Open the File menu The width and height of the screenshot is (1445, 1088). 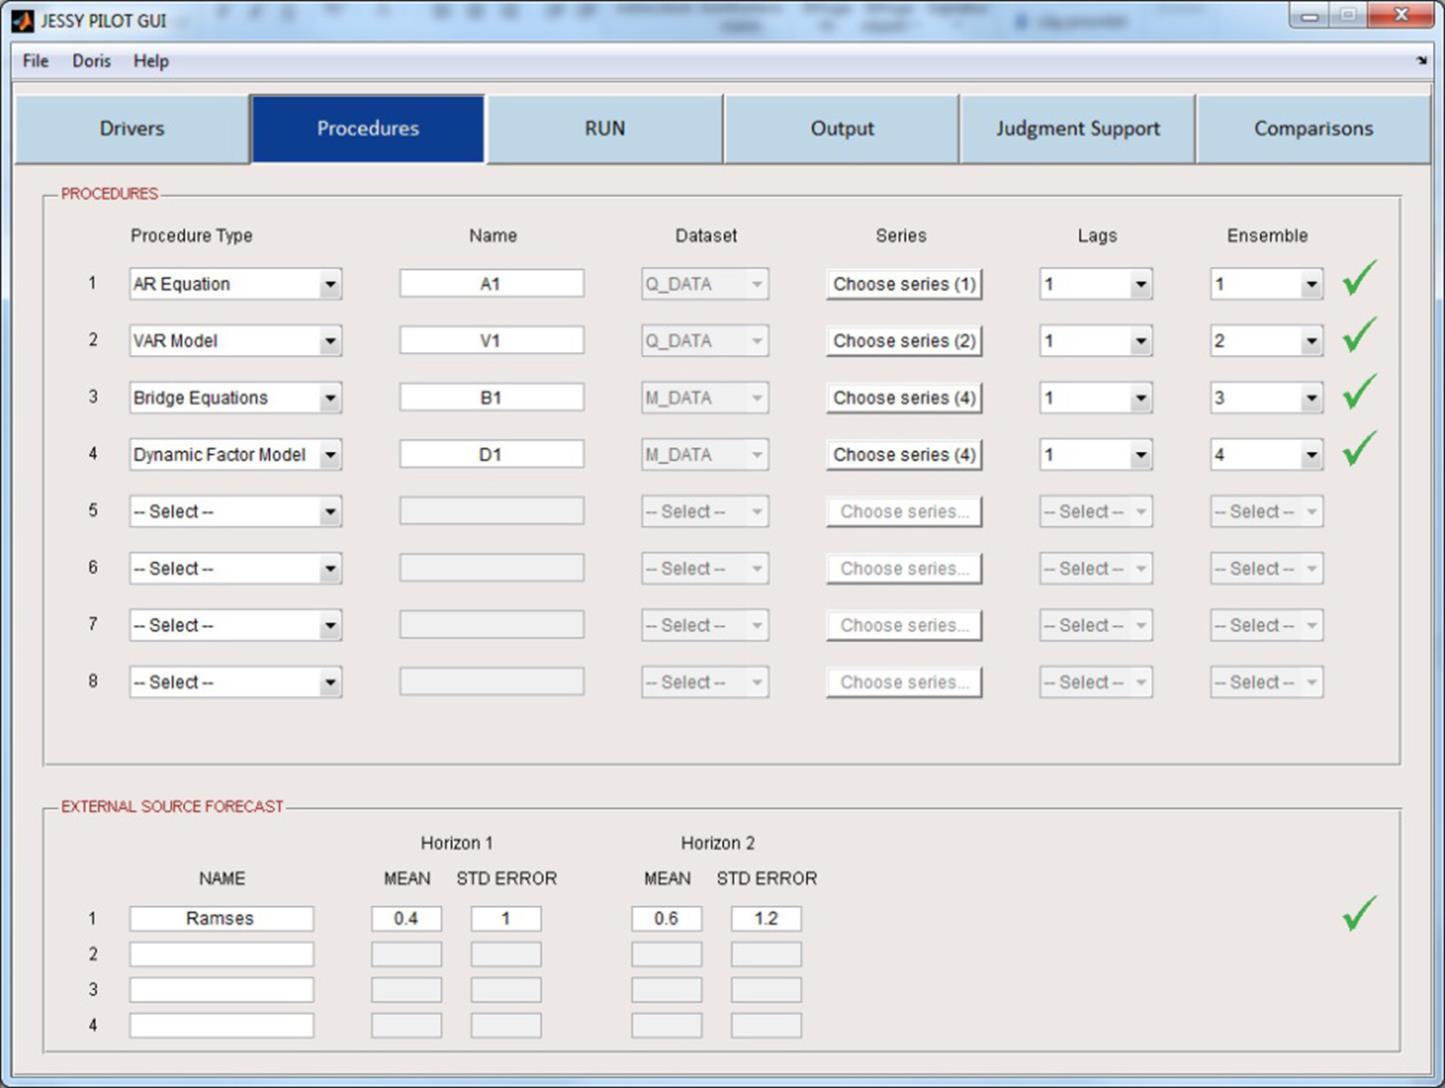pos(35,61)
